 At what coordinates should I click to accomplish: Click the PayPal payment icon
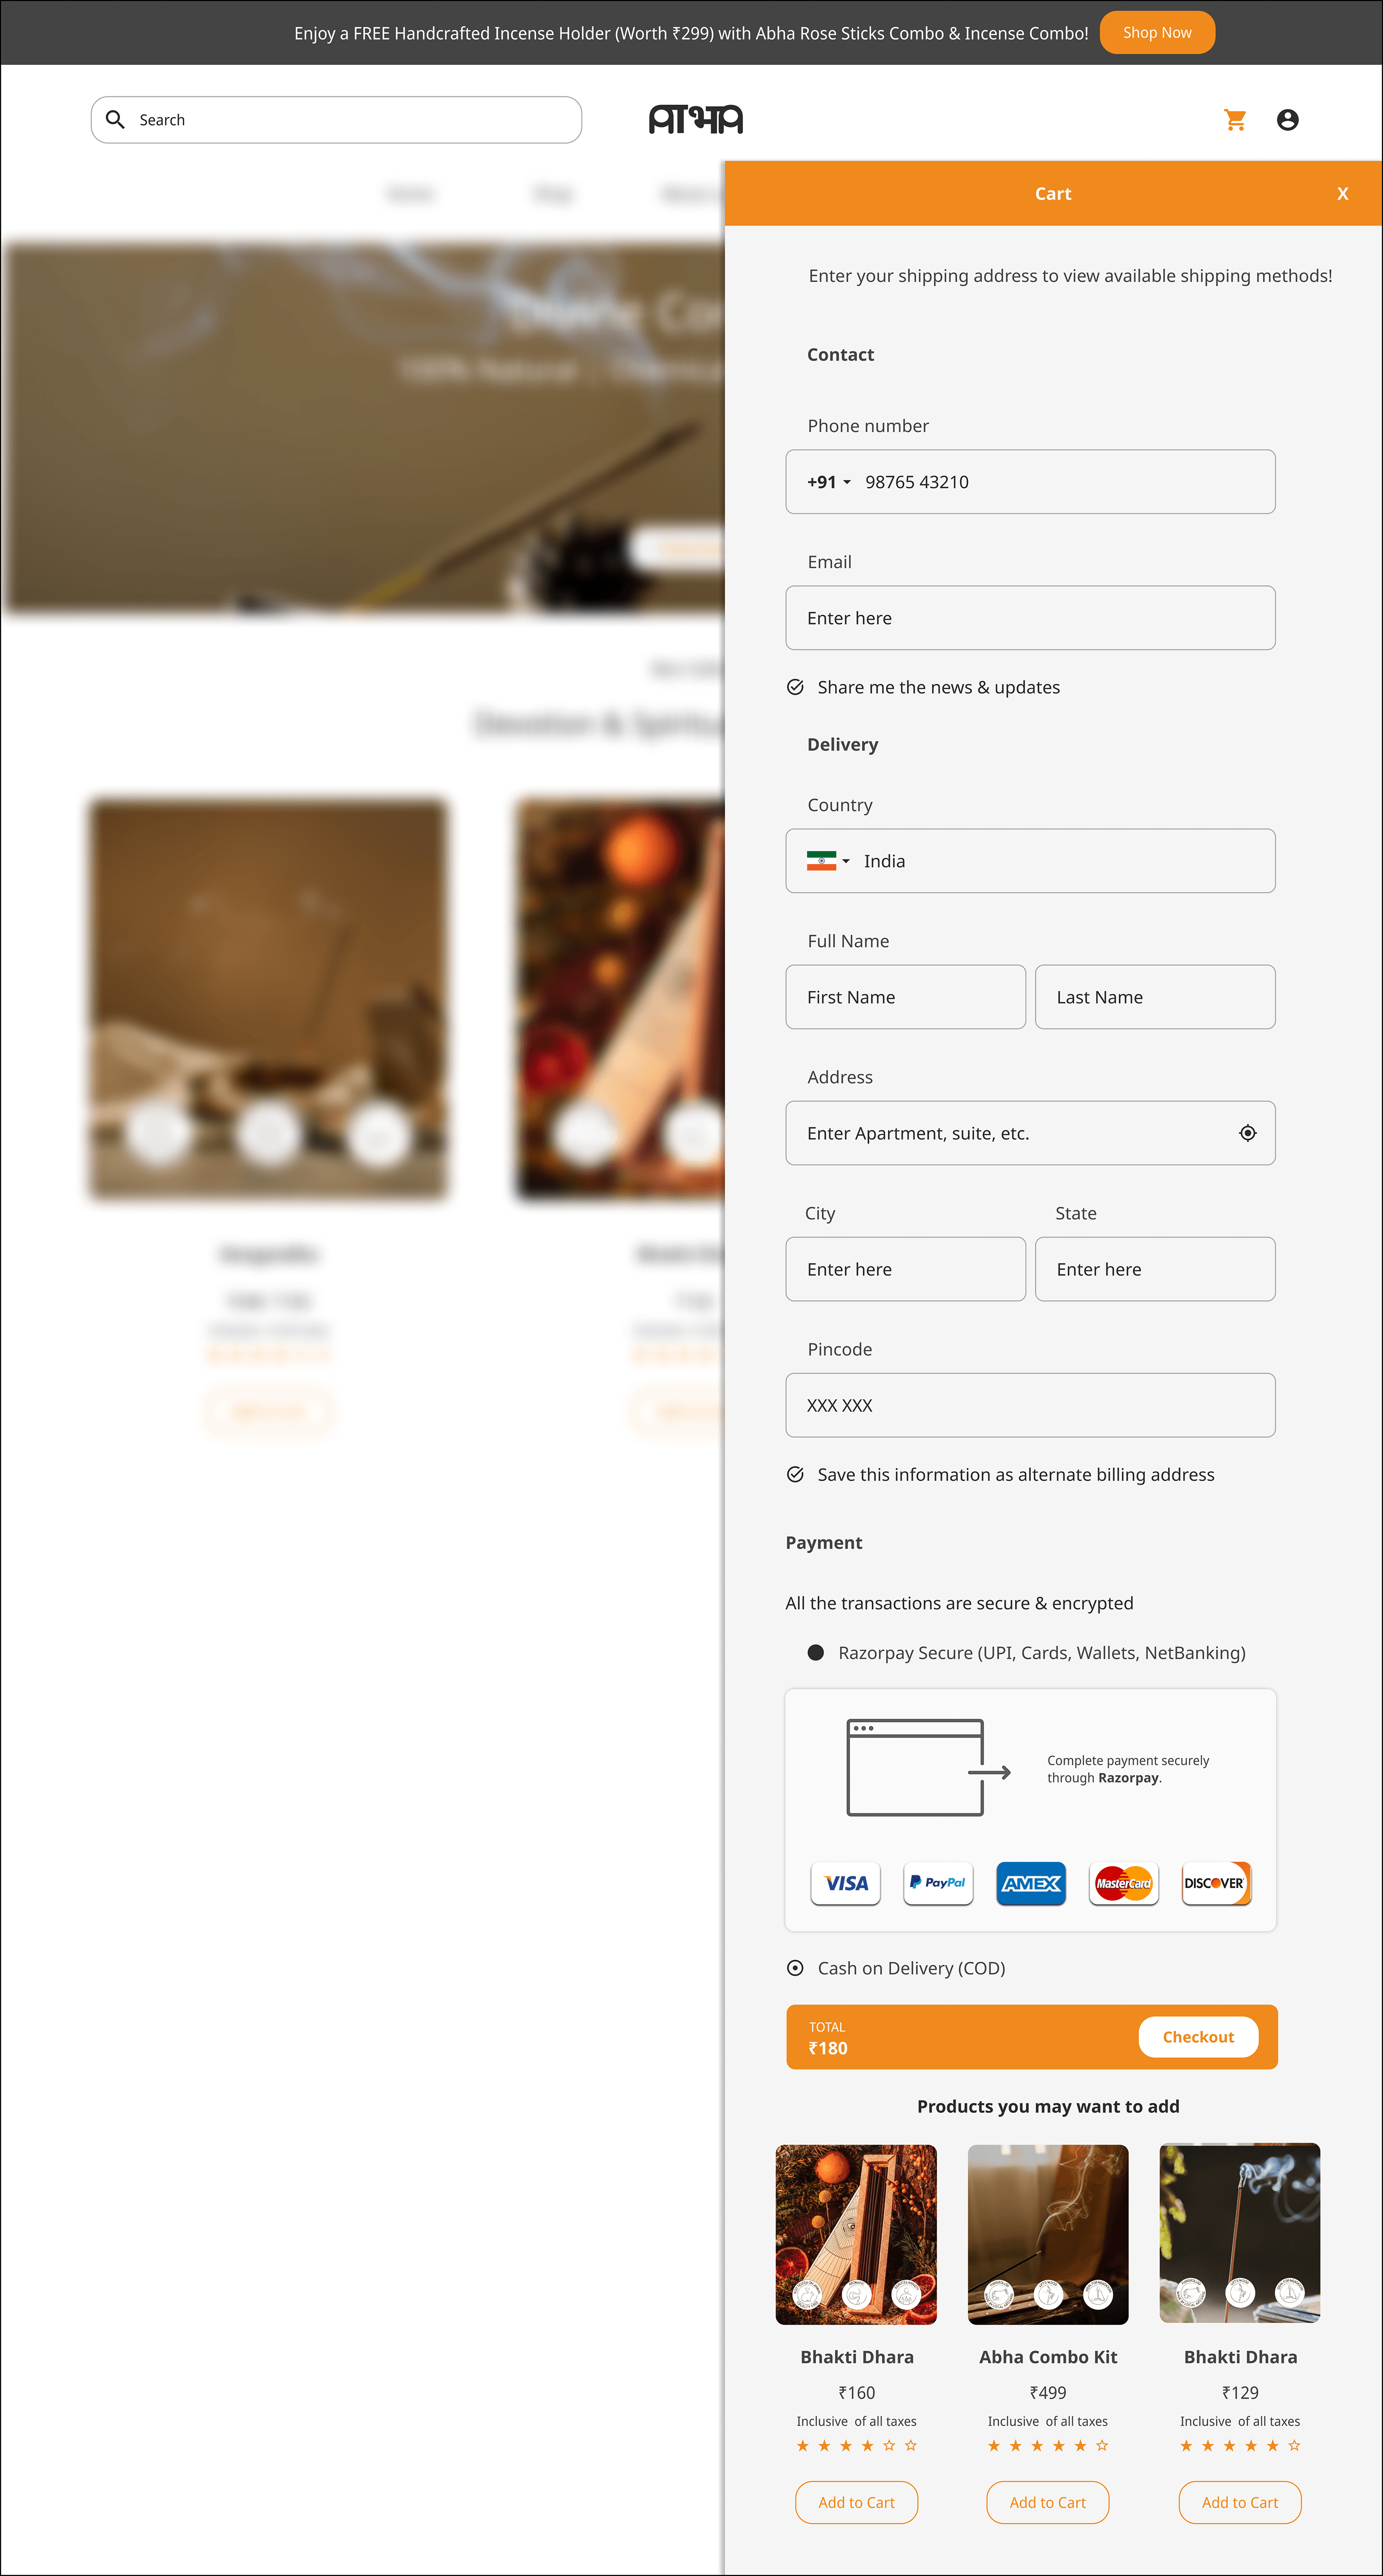pyautogui.click(x=938, y=1883)
